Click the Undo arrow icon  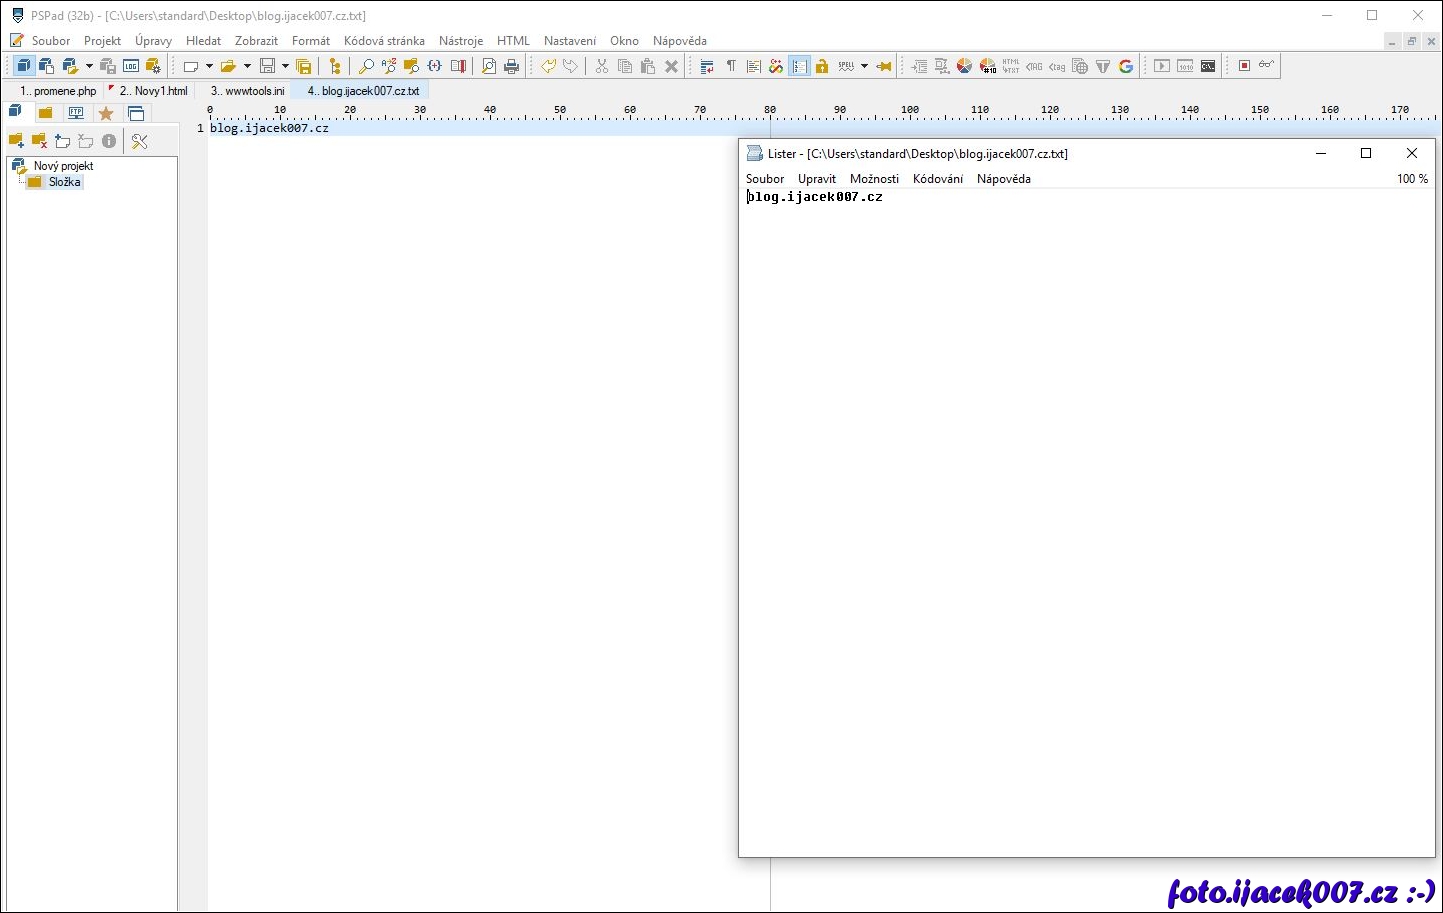[548, 66]
